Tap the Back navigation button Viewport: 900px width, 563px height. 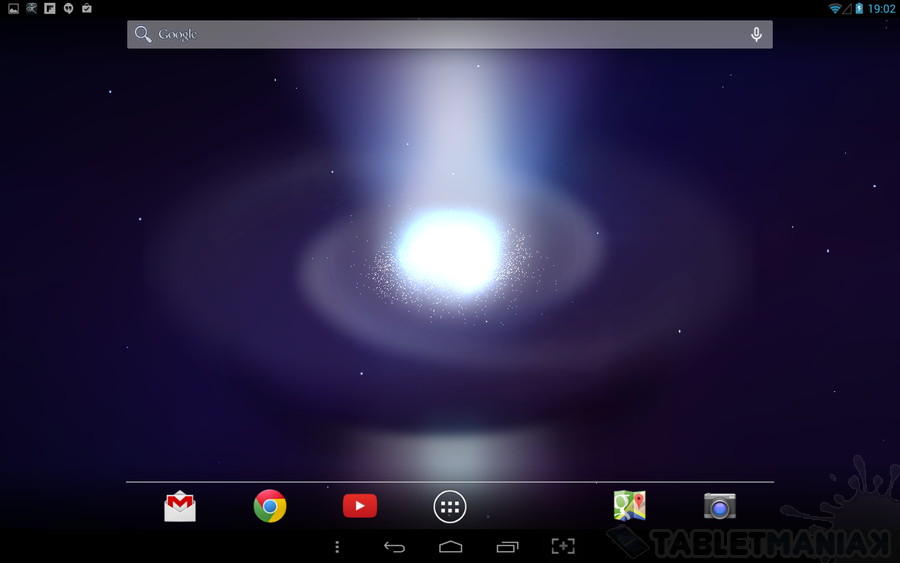[394, 547]
